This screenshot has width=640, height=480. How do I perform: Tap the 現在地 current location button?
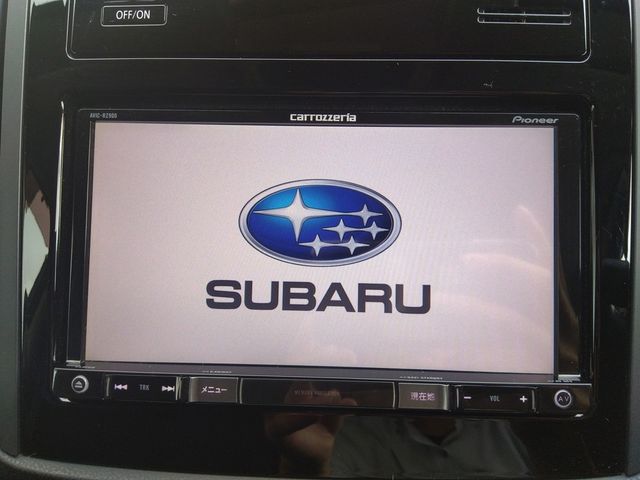click(x=422, y=396)
